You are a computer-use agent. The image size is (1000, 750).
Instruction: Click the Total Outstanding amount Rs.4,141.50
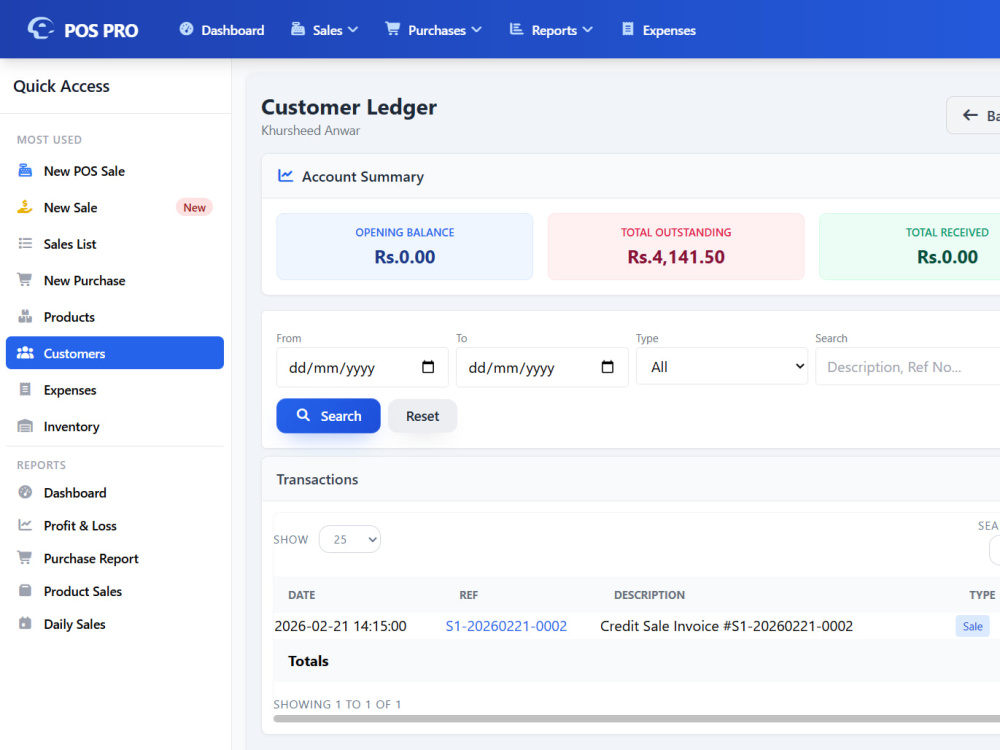[x=676, y=256]
